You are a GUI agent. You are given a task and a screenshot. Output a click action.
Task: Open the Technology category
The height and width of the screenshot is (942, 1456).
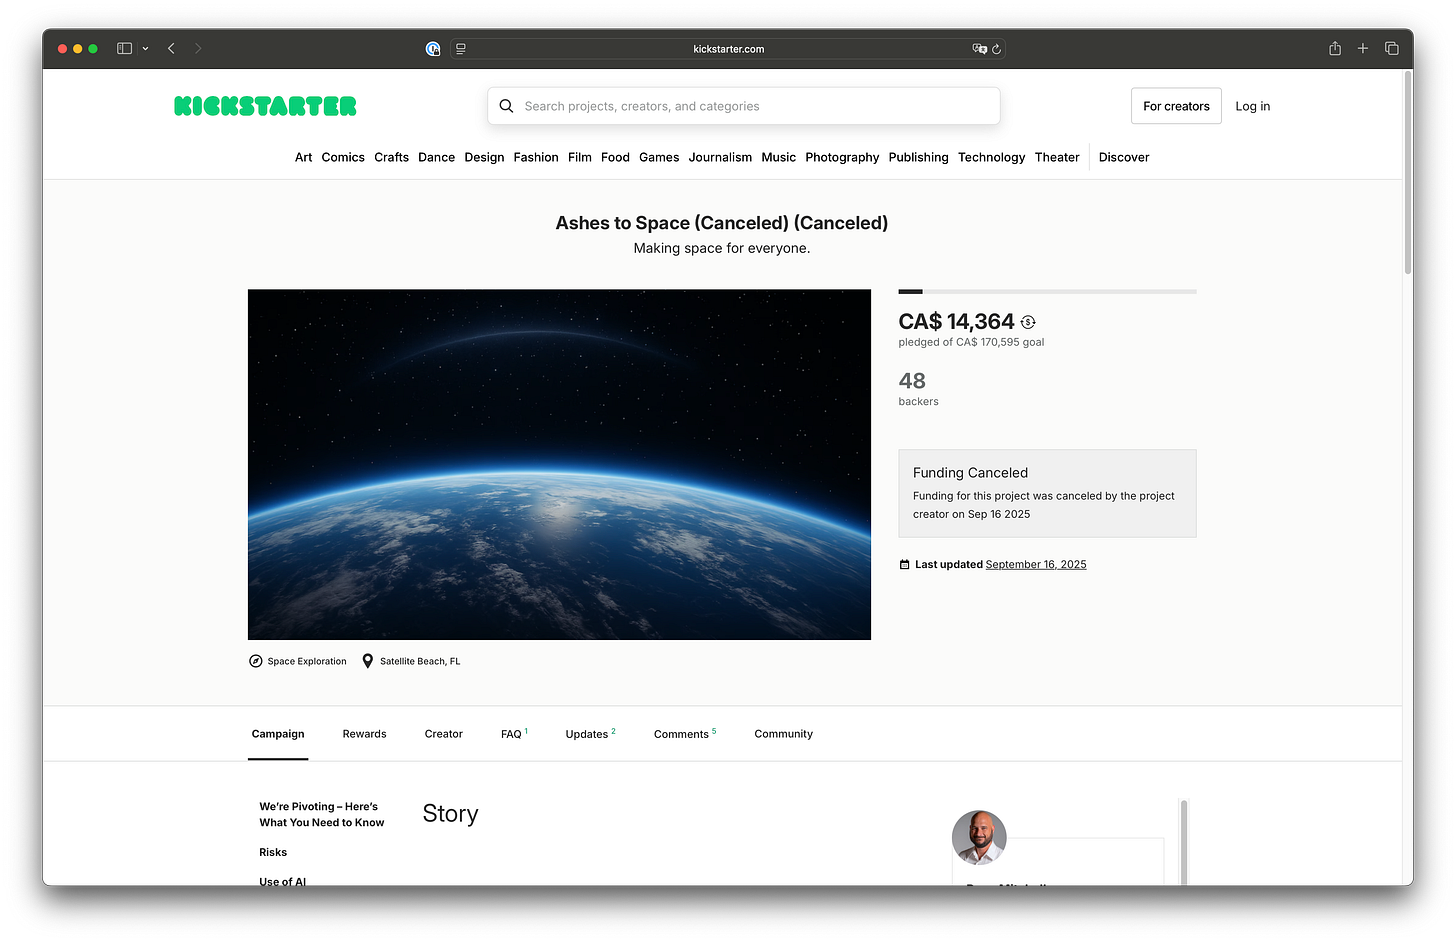coord(991,157)
